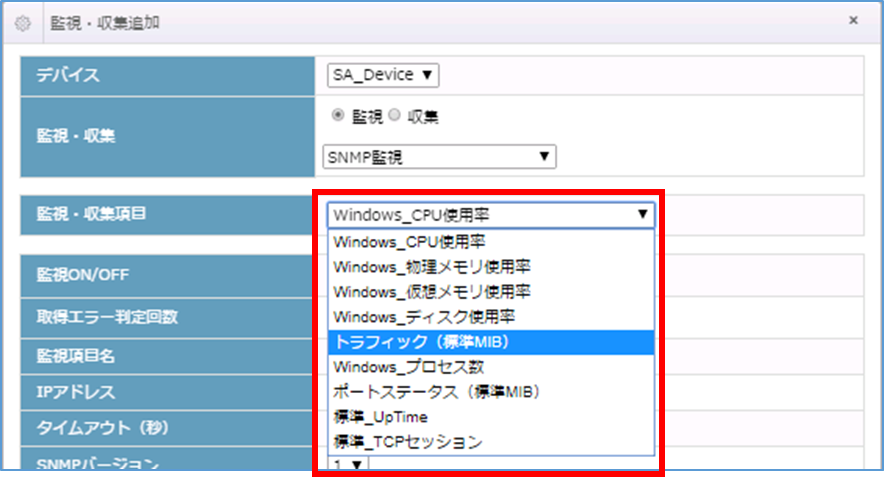884x477 pixels.
Task: Click the IPアドレス label
Action: [76, 392]
